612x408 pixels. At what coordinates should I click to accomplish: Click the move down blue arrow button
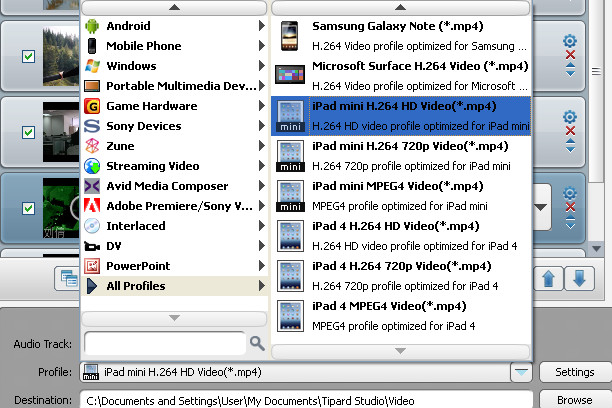[579, 279]
